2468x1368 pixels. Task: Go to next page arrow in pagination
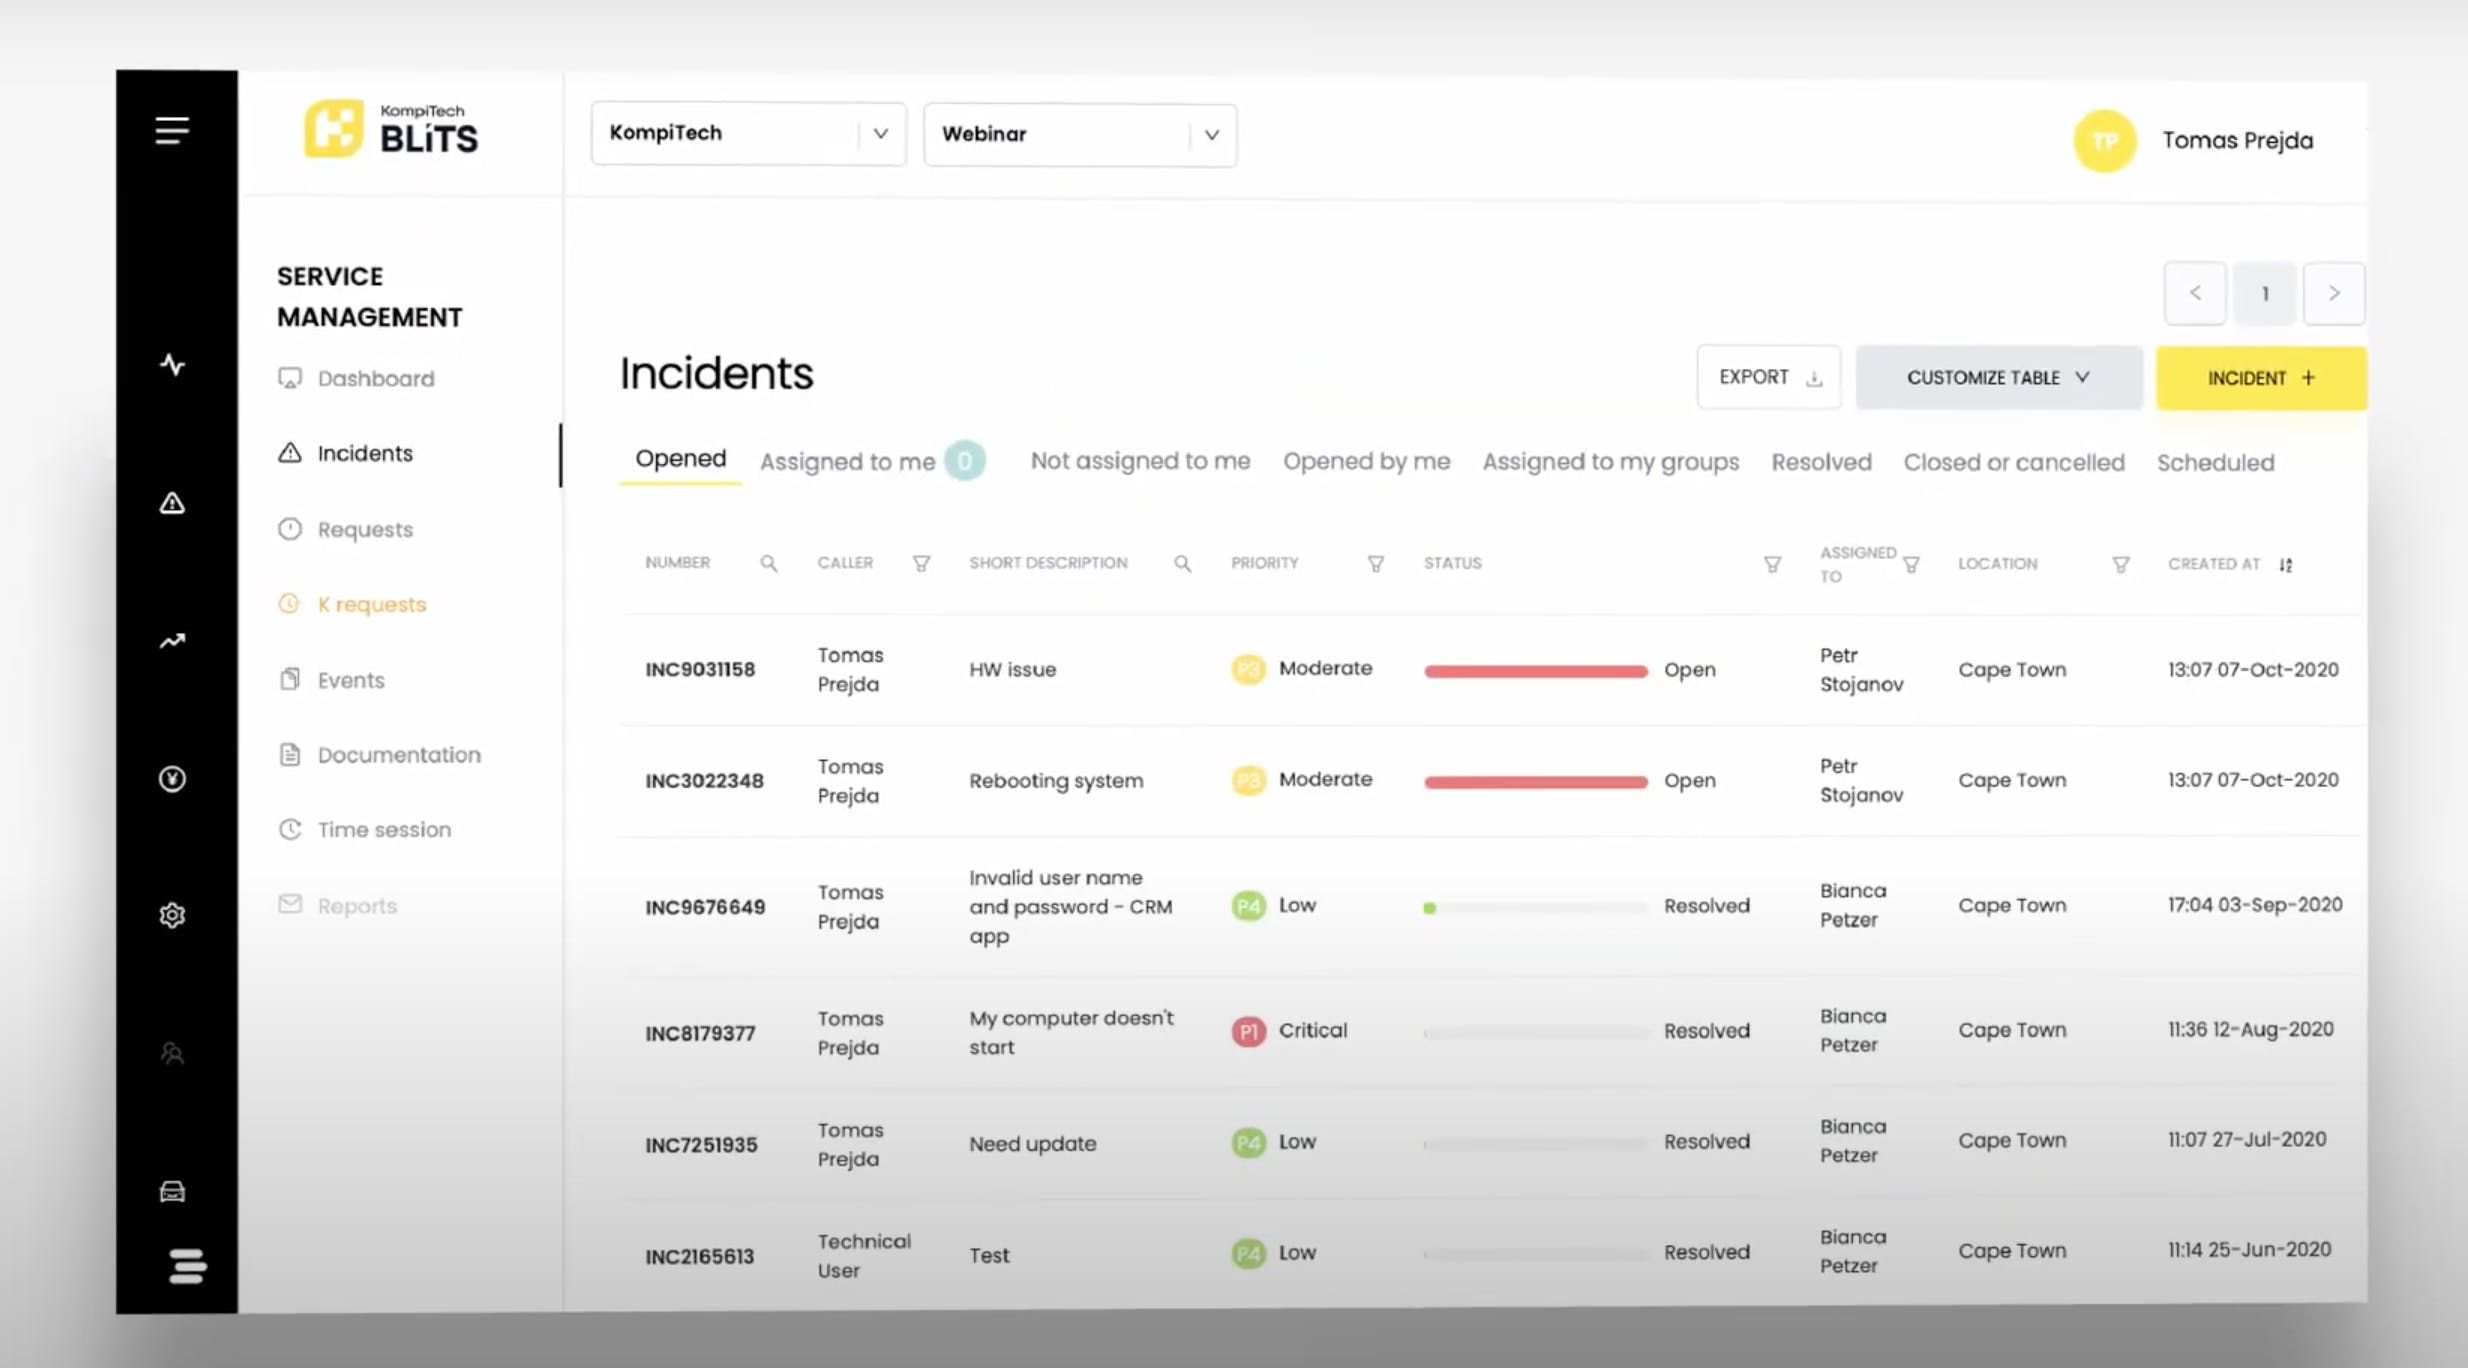pyautogui.click(x=2333, y=293)
